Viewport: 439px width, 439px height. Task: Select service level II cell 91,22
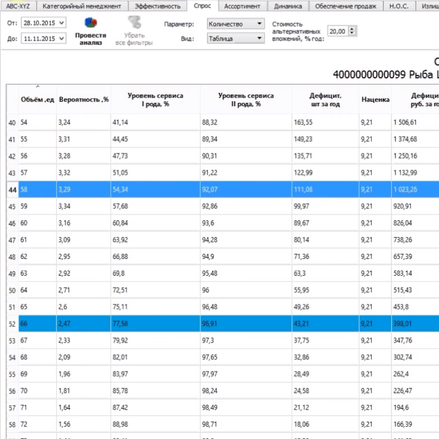pos(246,173)
